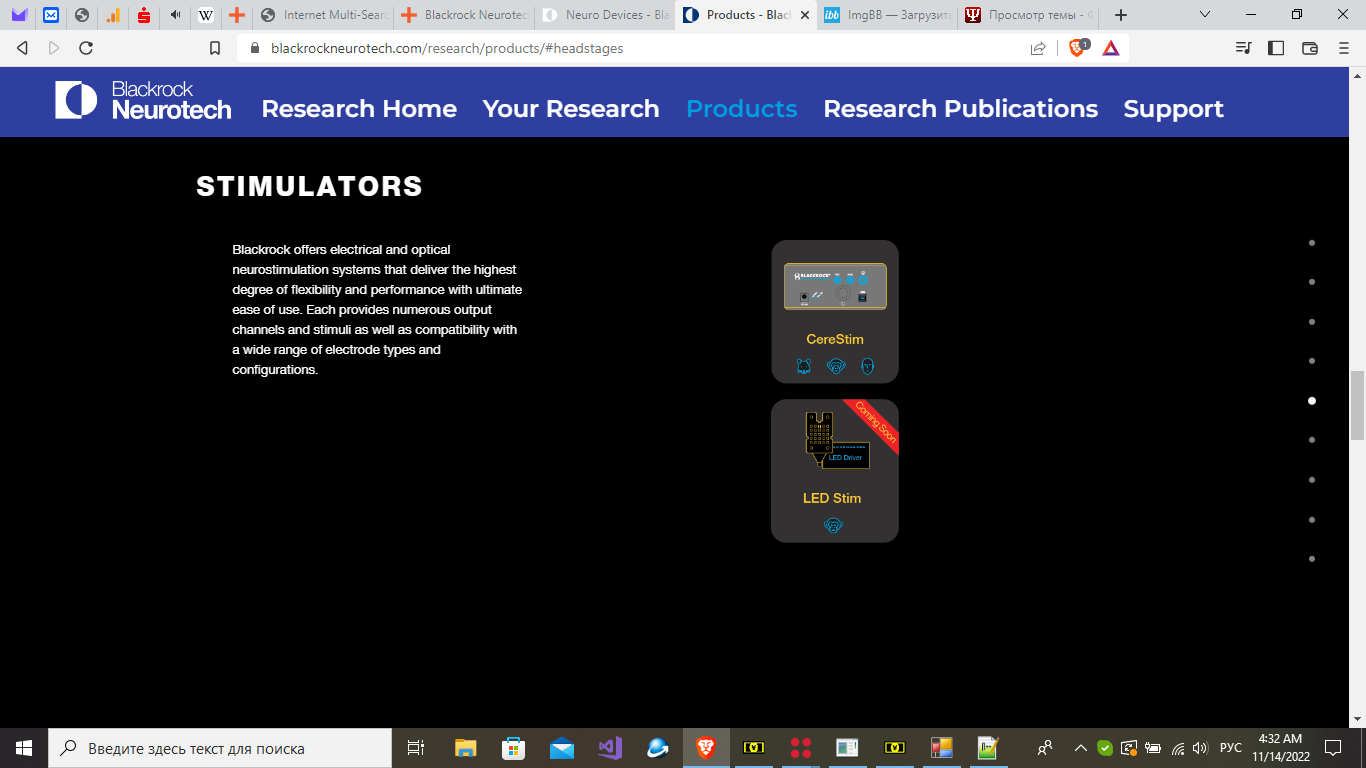Select the active fifth section dot

coord(1312,401)
